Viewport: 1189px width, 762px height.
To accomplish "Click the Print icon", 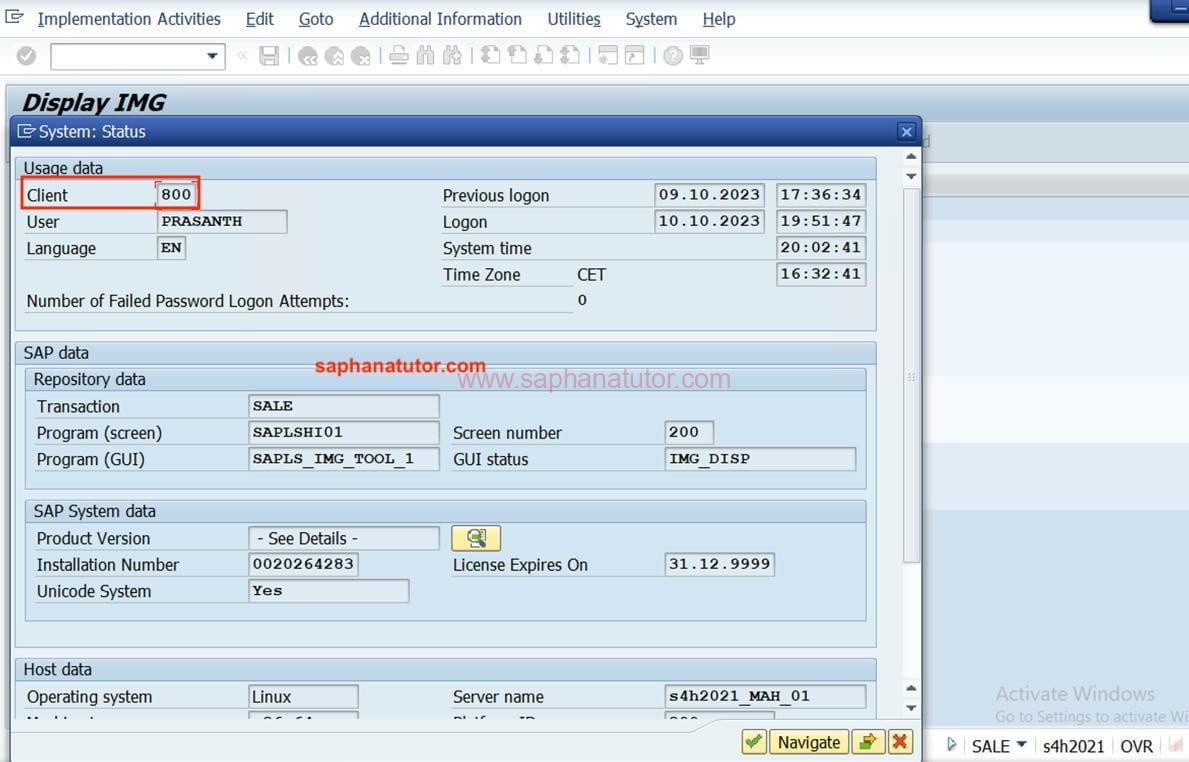I will [x=399, y=55].
